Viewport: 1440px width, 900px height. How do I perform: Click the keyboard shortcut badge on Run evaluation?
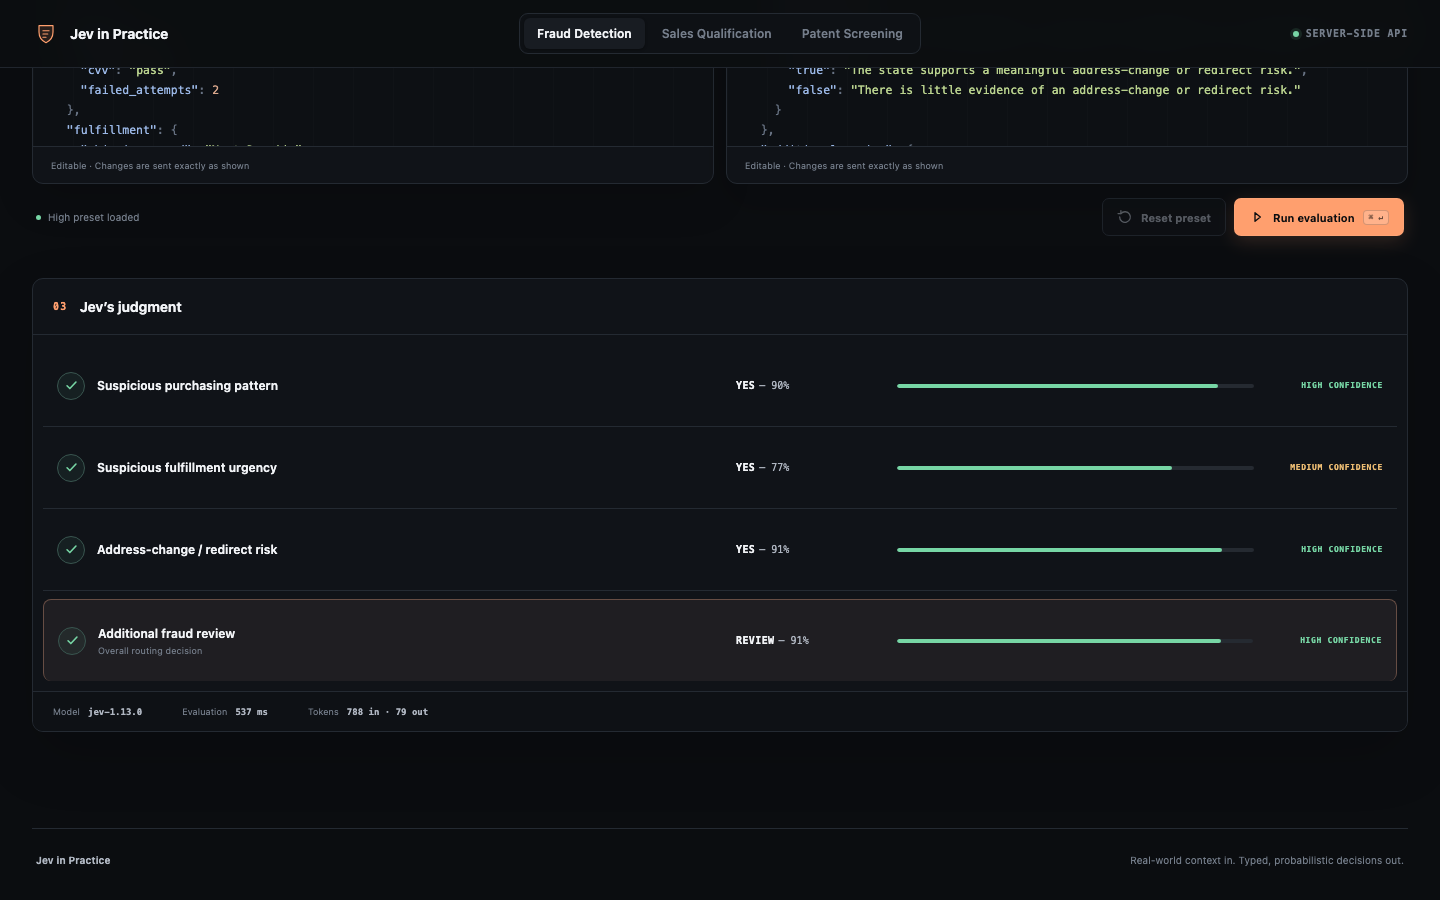(x=1376, y=217)
